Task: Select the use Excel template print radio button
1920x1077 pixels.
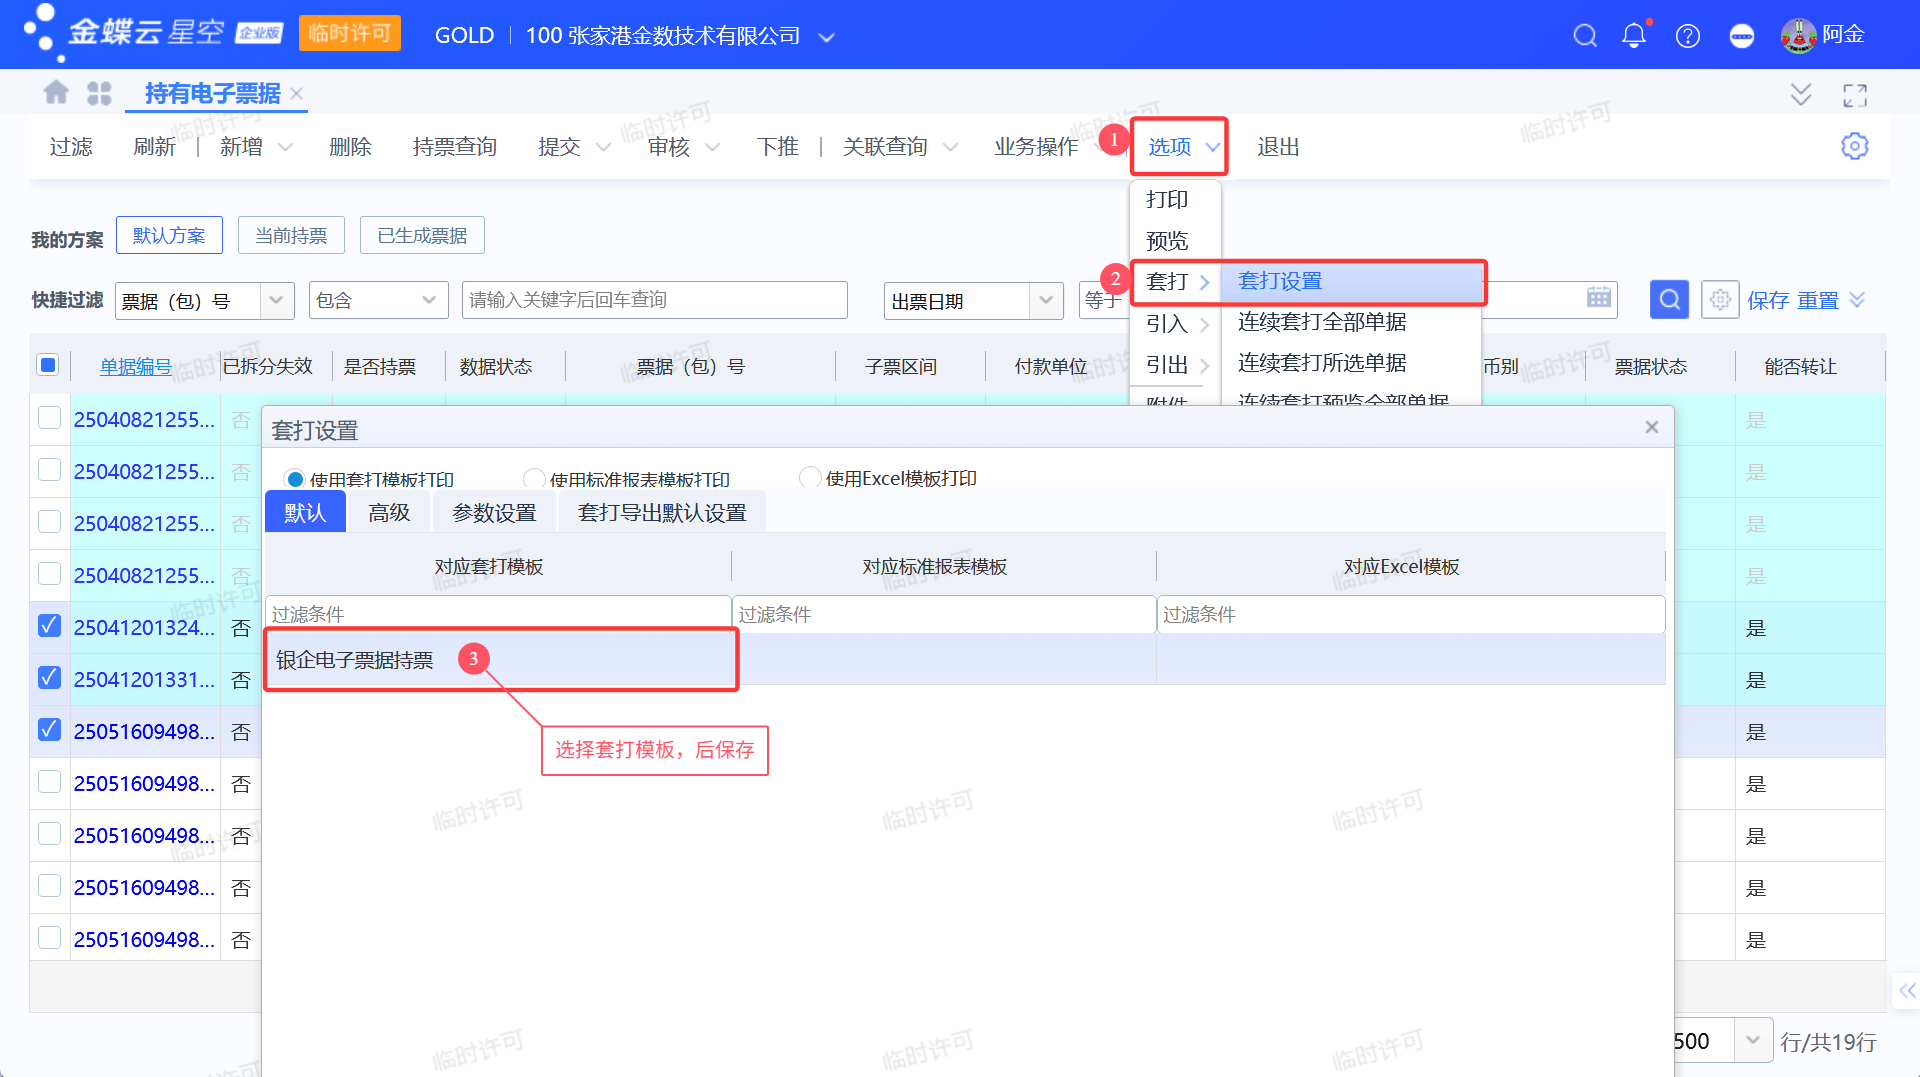Action: coord(809,478)
